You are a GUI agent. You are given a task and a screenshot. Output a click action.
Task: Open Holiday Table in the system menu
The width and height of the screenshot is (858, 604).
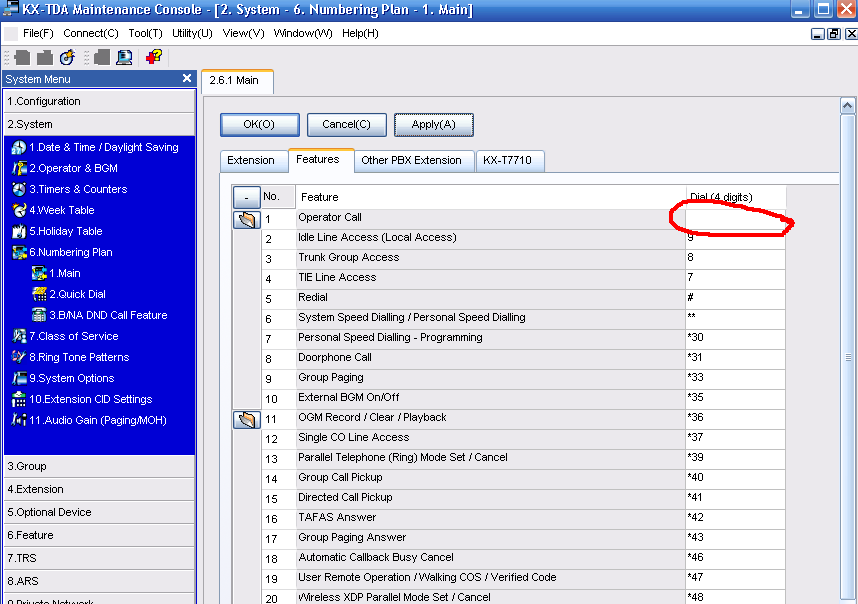[66, 231]
